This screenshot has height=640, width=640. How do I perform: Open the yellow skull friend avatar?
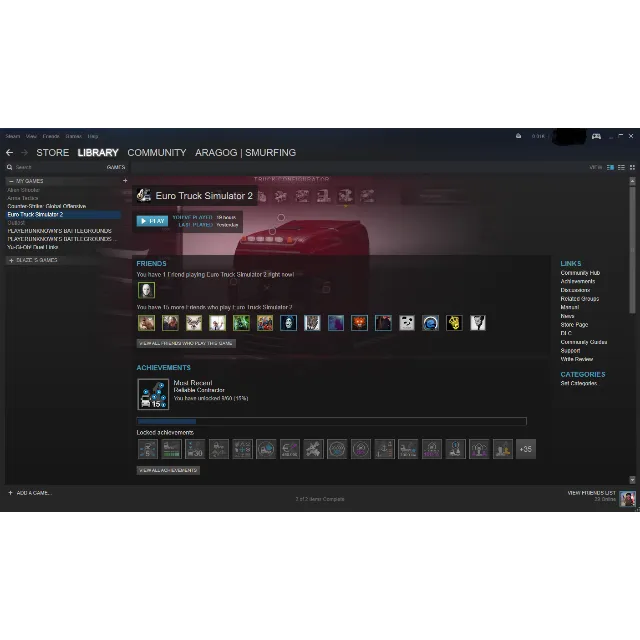pos(454,323)
